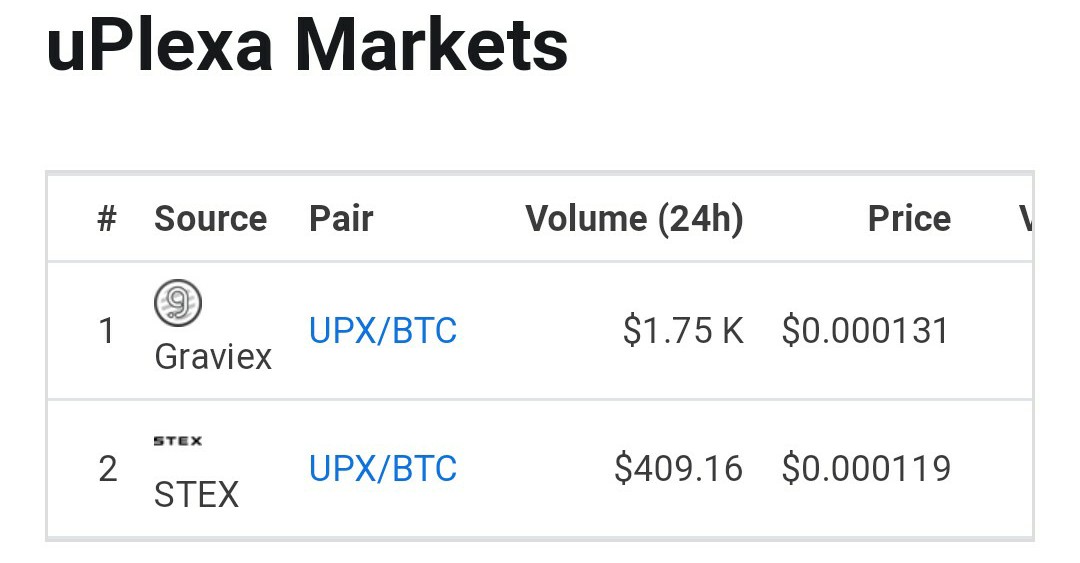Click the partially visible column header after Price
This screenshot has width=1080, height=563.
pyautogui.click(x=1025, y=219)
